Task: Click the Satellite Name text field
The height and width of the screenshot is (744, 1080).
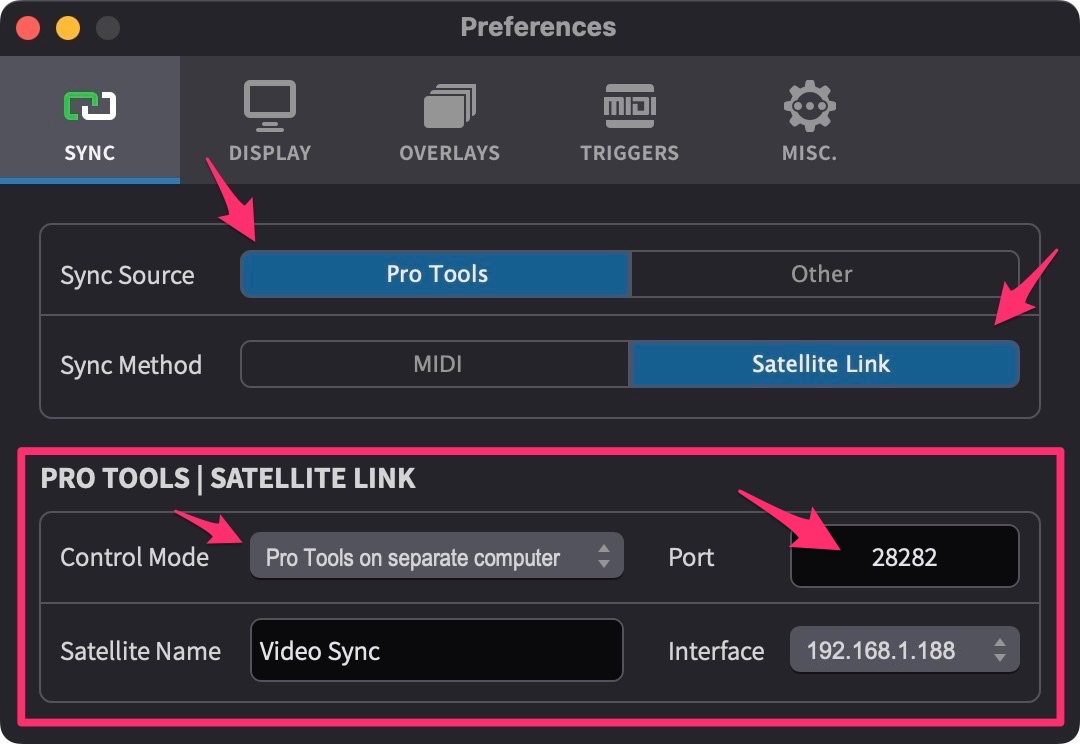Action: point(437,650)
